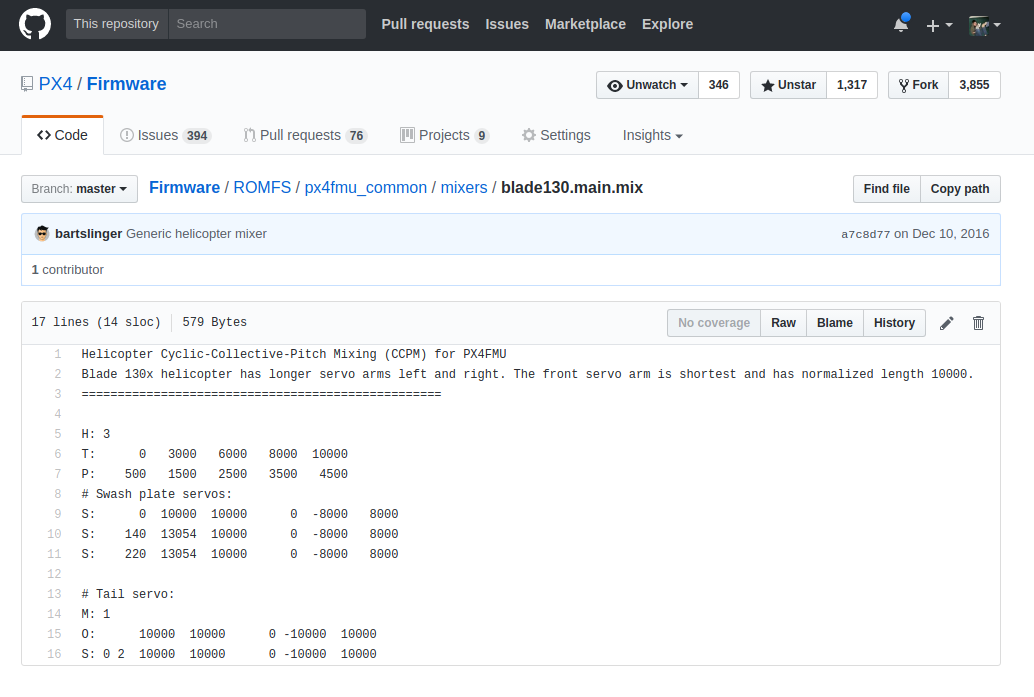Unstar the Firmware repository
Screen dimensions: 1034x697
(x=787, y=84)
